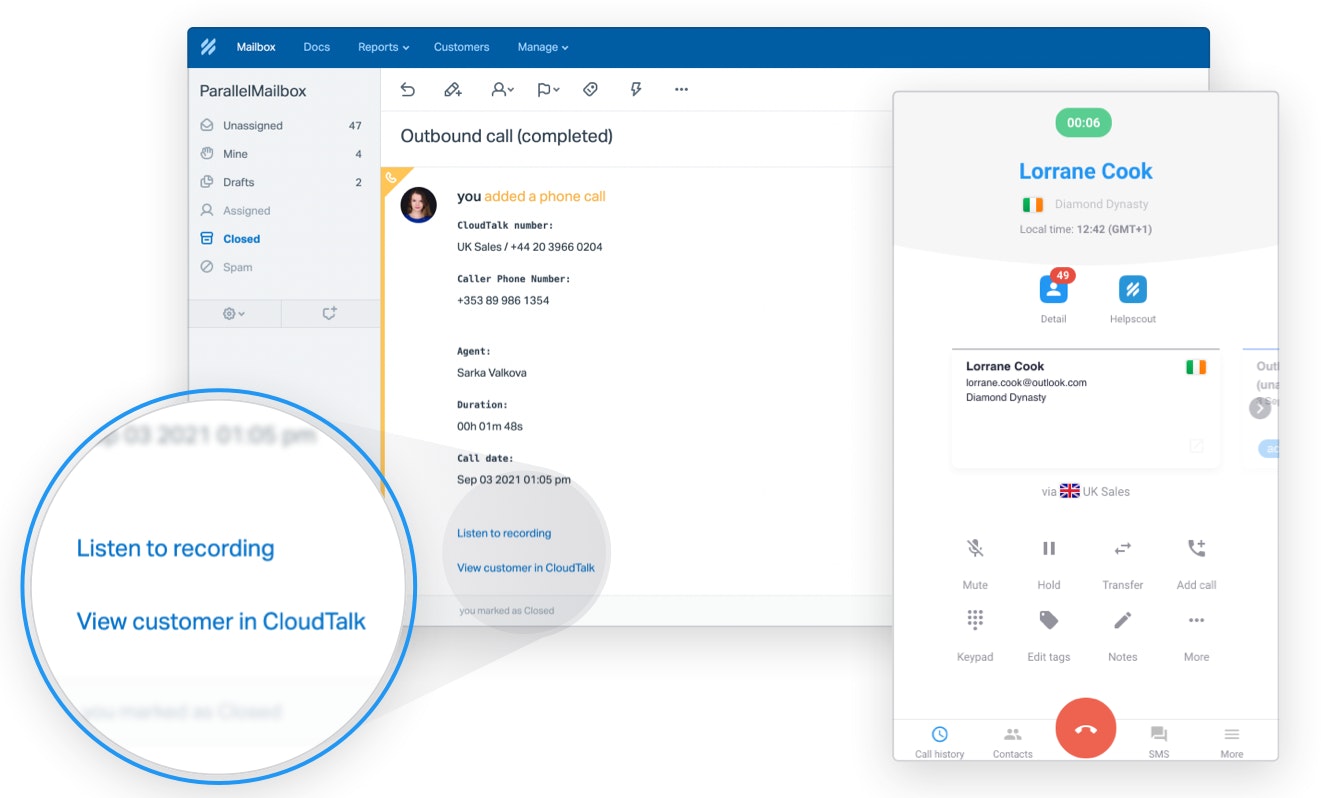The image size is (1321, 798).
Task: Click the Local time 12:42 text
Action: click(x=1086, y=229)
